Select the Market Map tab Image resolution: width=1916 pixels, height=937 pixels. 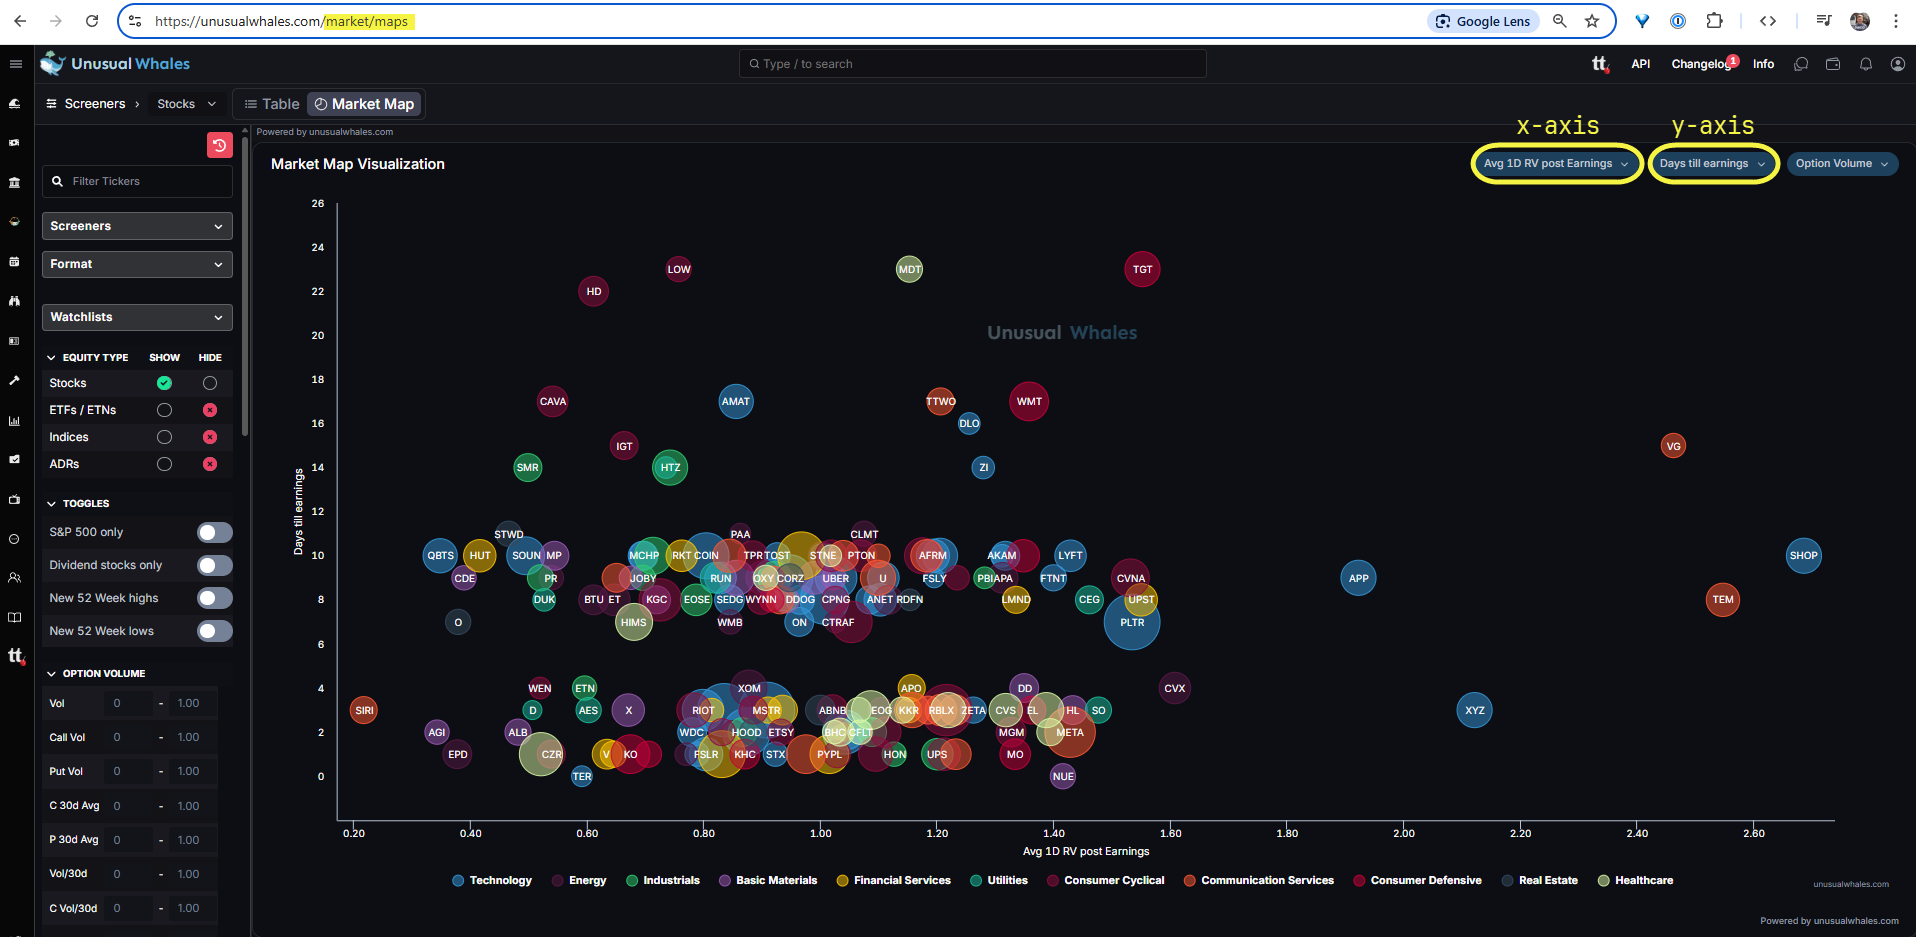[x=364, y=104]
